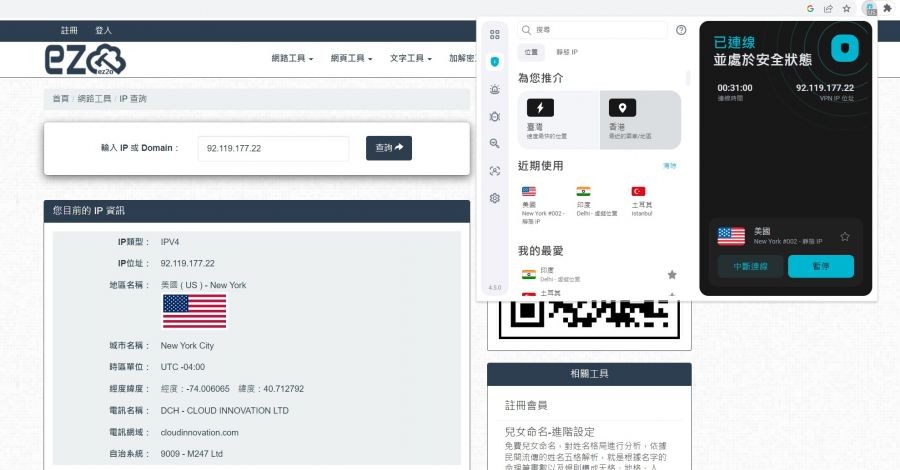Select Taiwan fastest location lightning icon
This screenshot has width=900, height=470.
540,107
